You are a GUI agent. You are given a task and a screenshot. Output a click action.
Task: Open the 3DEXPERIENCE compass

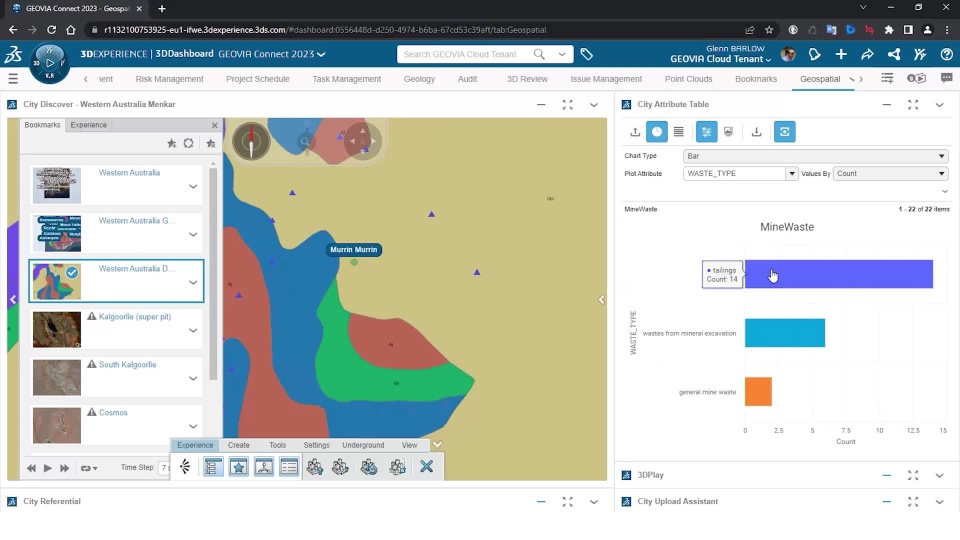pos(50,63)
